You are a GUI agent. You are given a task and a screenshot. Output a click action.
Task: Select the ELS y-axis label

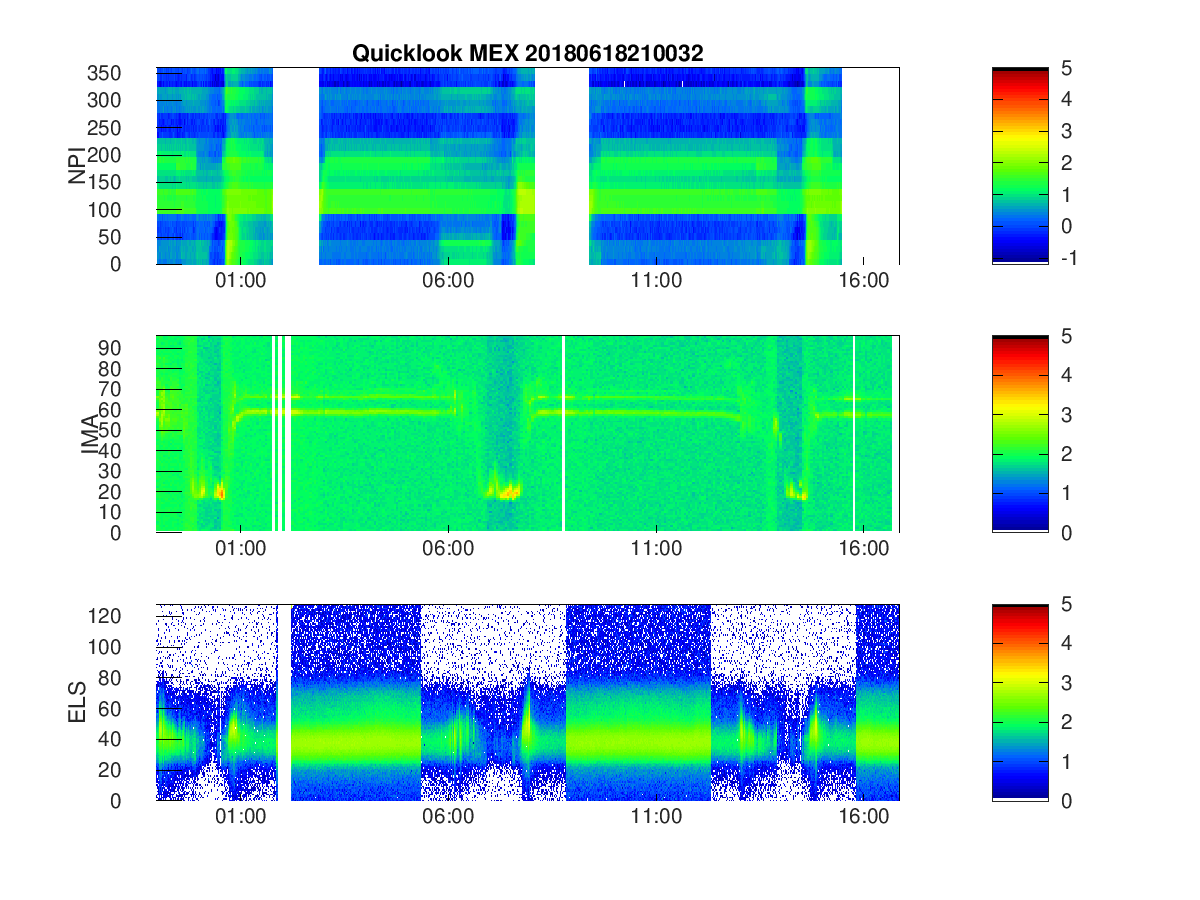77,702
